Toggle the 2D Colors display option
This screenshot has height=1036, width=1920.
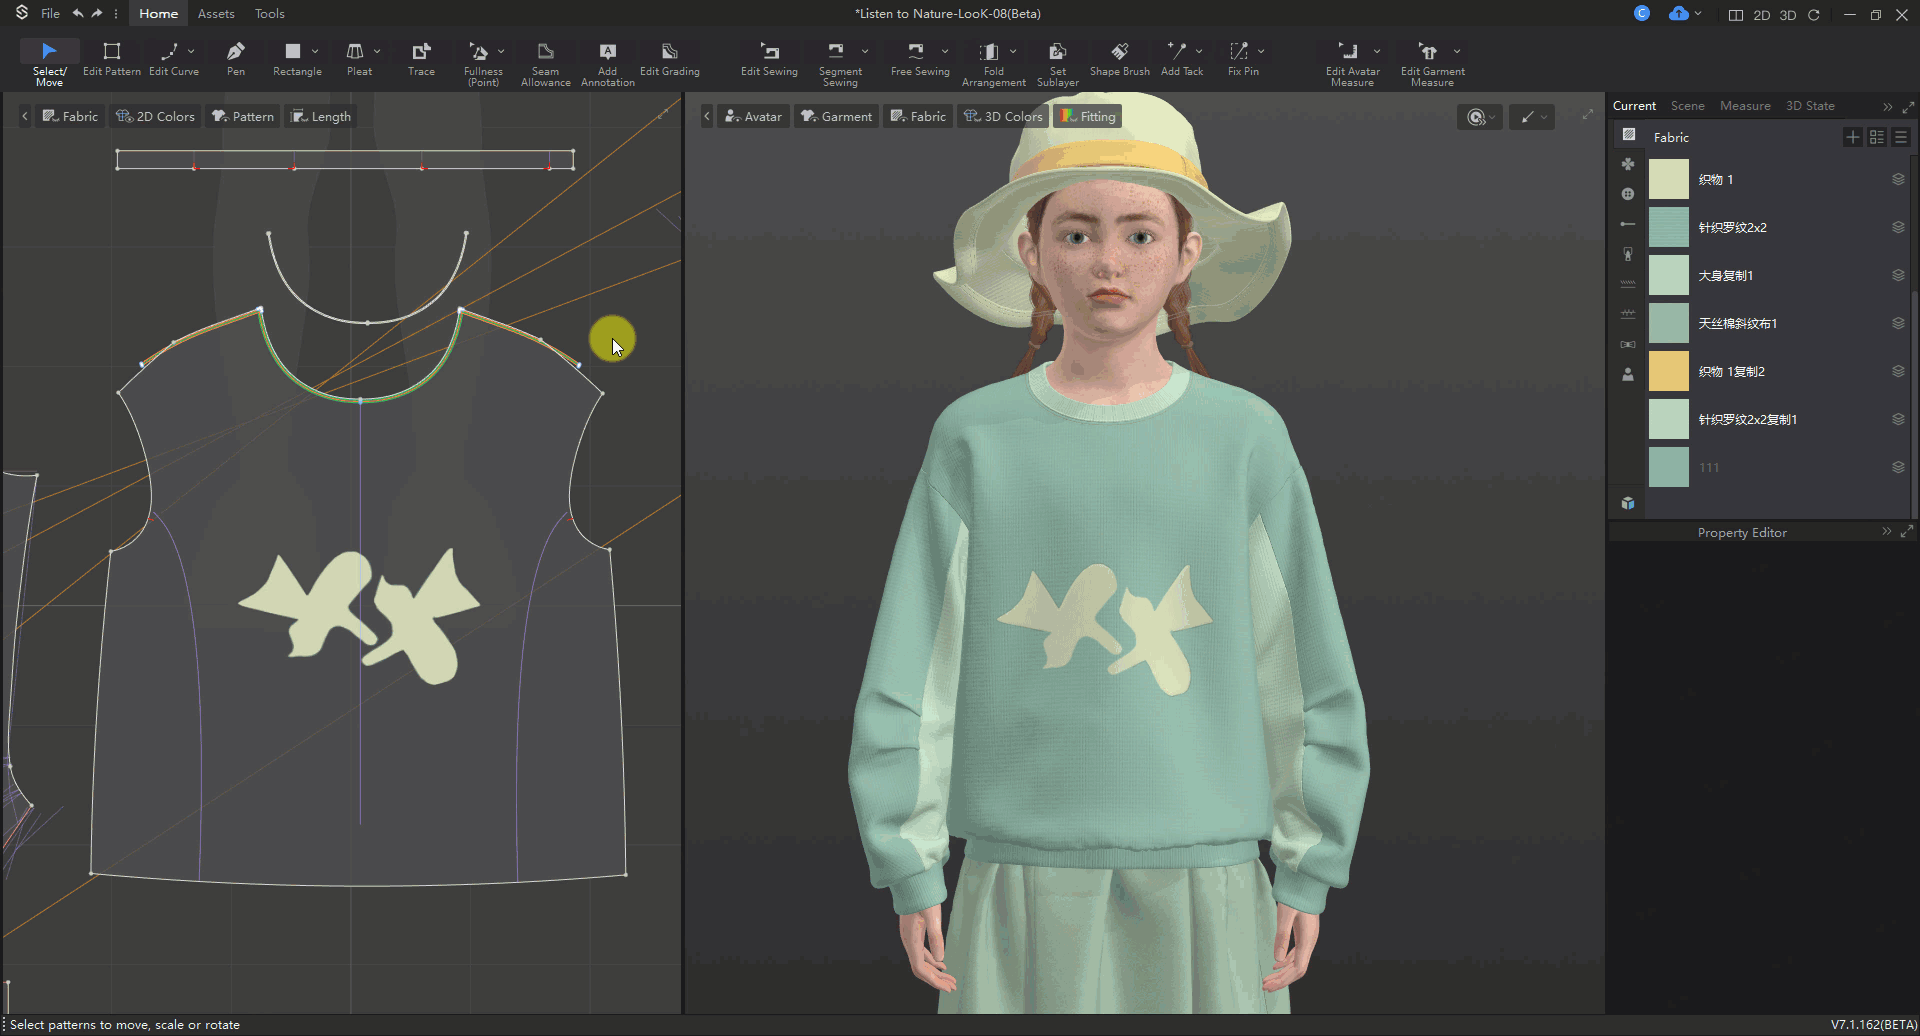[x=155, y=117]
